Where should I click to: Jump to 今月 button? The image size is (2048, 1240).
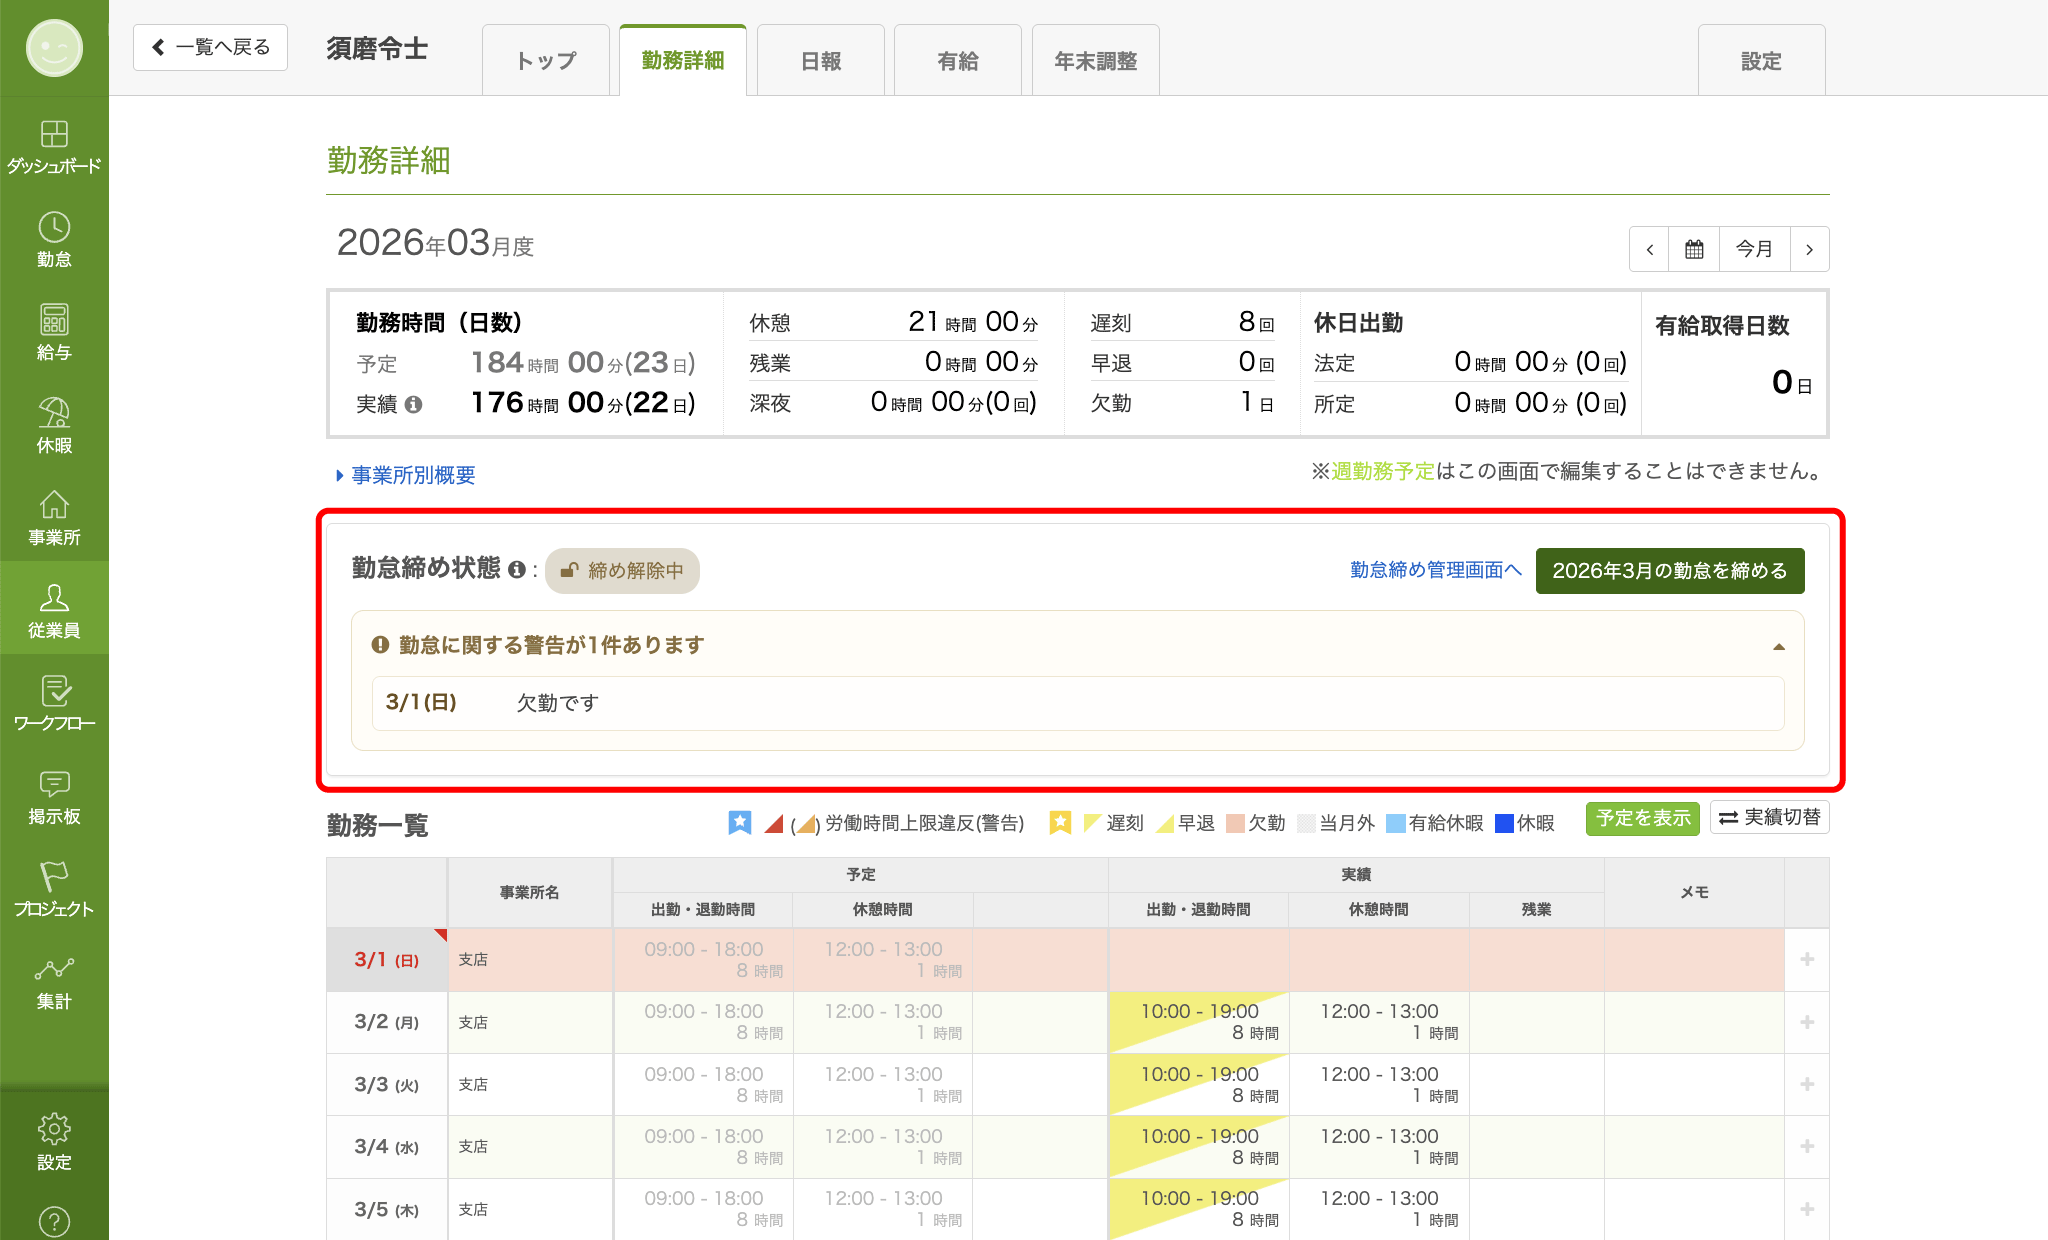(x=1754, y=249)
